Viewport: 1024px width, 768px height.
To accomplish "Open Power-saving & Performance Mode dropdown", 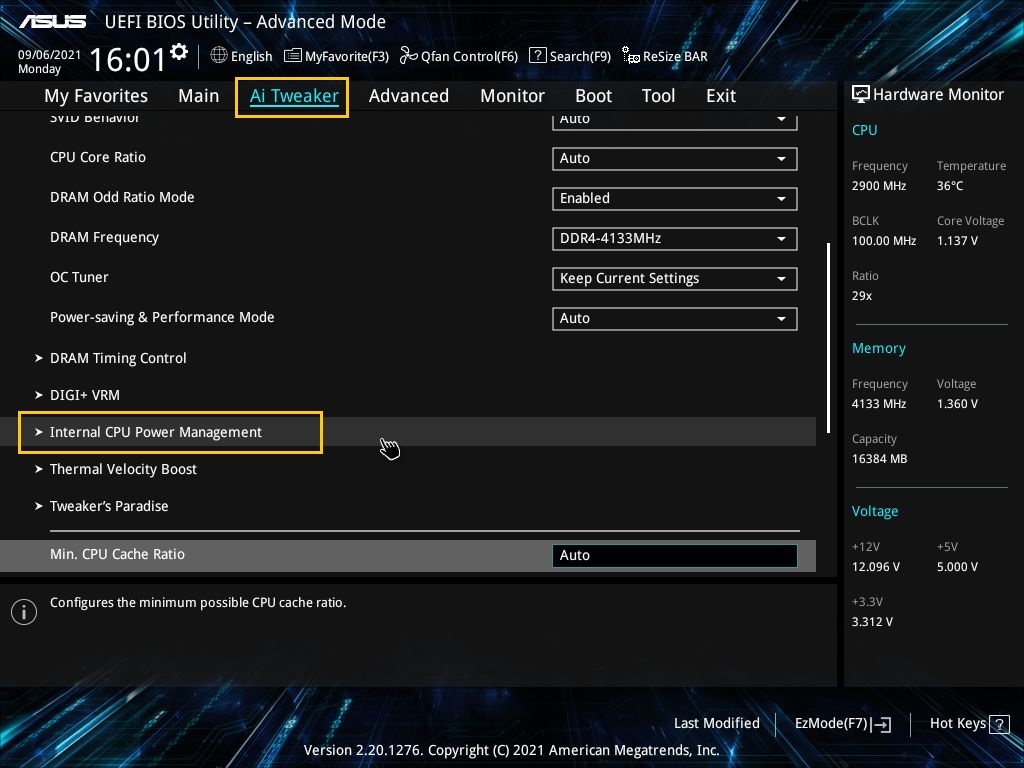I will click(675, 319).
